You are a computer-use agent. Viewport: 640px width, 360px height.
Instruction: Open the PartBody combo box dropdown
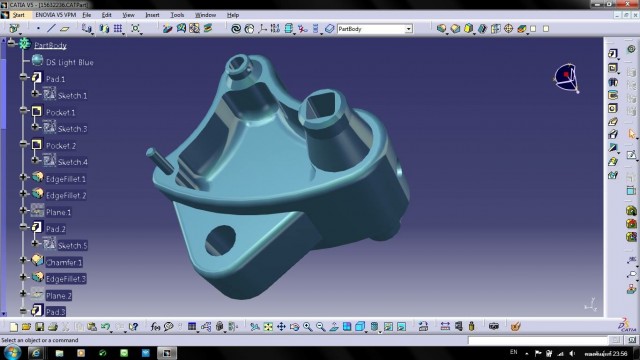coord(408,29)
